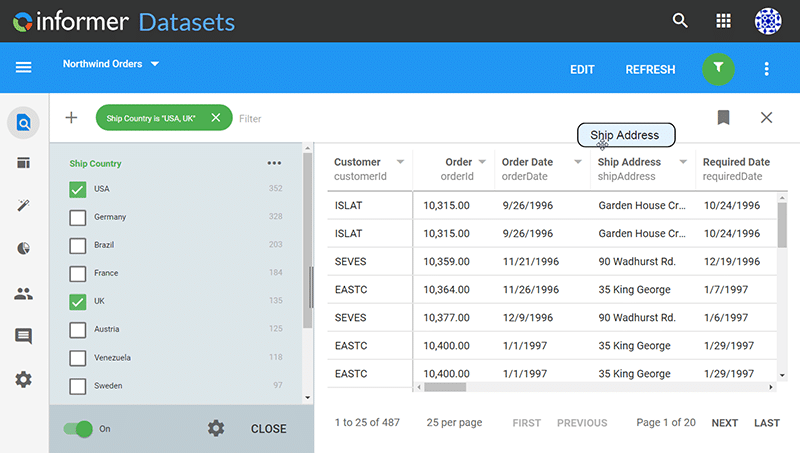Click the horizontal scroll right arrow
Image resolution: width=800 pixels, height=453 pixels.
point(771,387)
